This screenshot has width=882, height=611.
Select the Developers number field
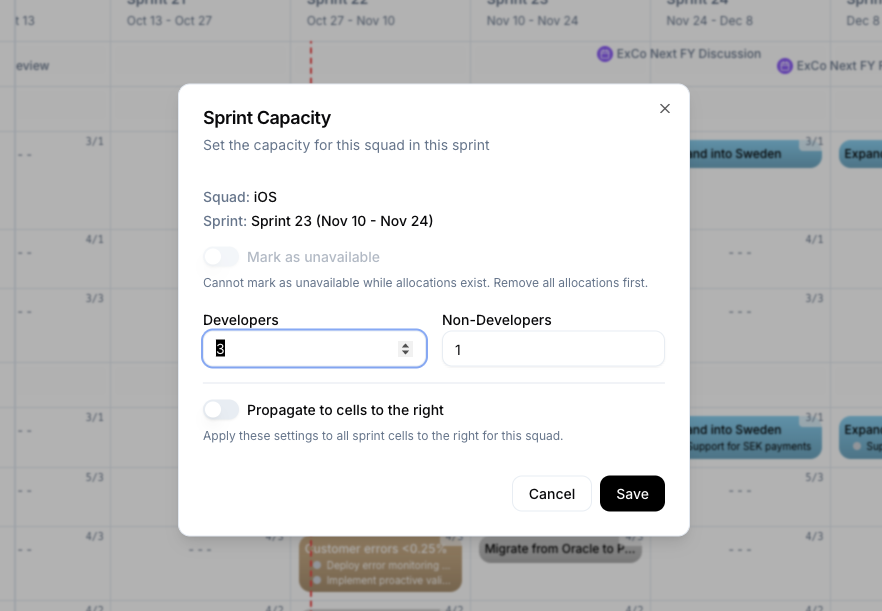coord(300,348)
